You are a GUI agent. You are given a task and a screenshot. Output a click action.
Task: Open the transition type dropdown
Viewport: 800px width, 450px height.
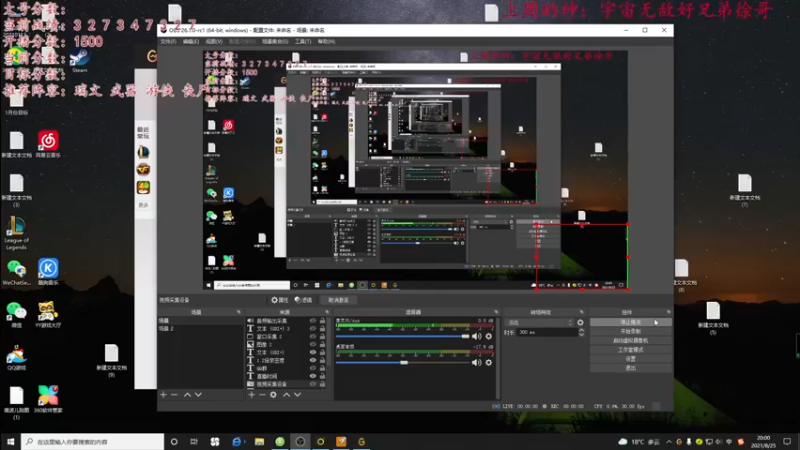click(540, 322)
